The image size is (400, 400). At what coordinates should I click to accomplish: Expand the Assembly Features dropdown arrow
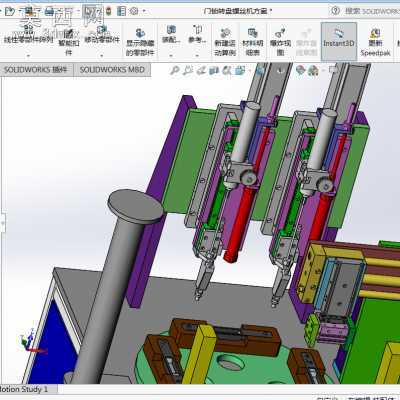[171, 55]
